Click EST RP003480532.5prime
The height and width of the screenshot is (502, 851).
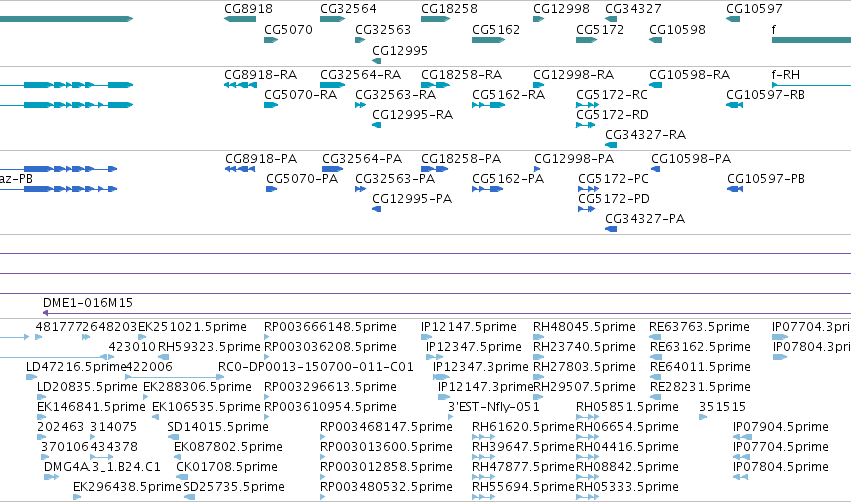386,486
